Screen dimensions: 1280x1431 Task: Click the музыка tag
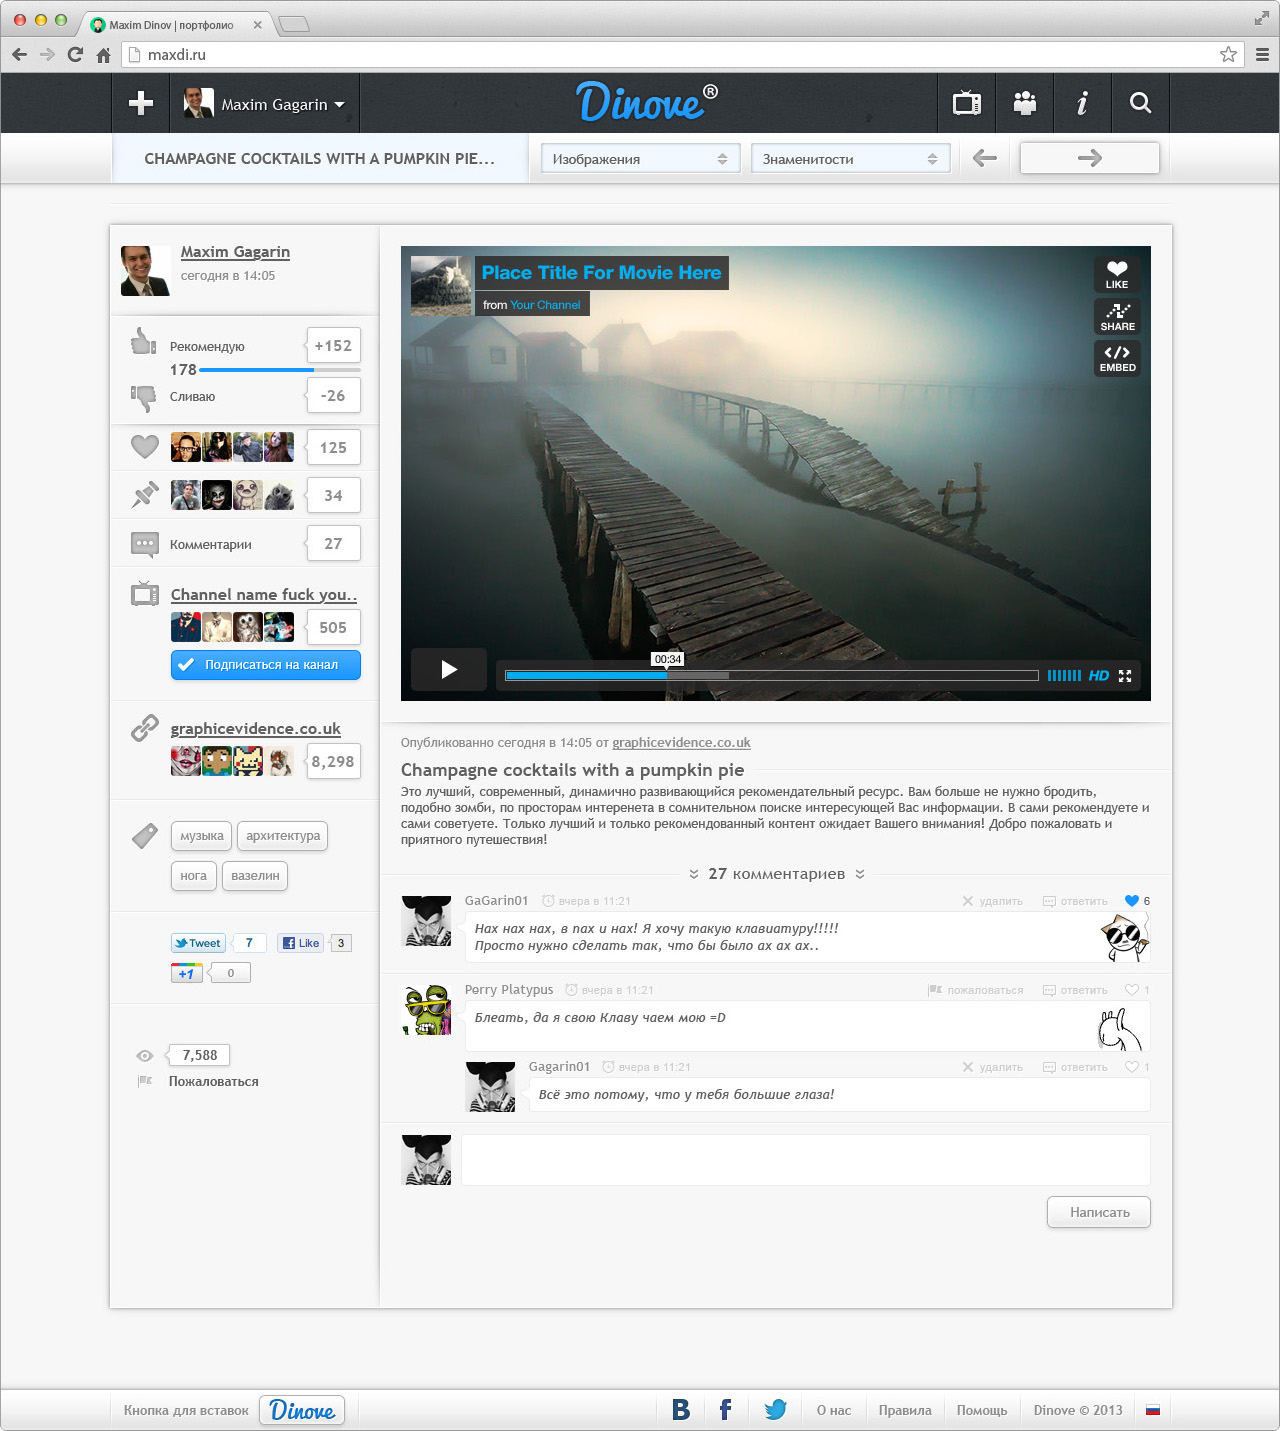click(x=202, y=836)
